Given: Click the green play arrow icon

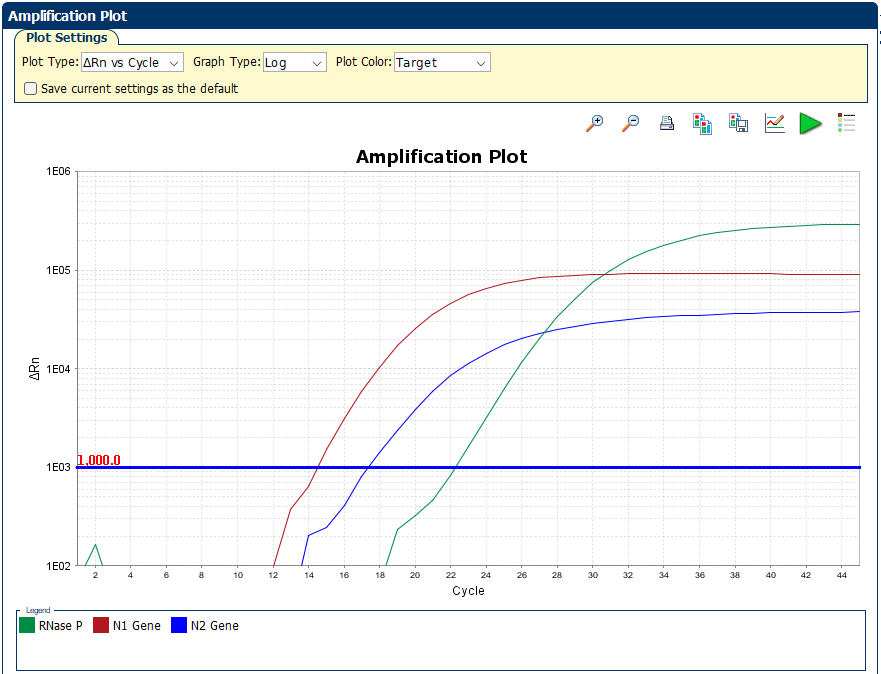Looking at the screenshot, I should click(x=810, y=123).
